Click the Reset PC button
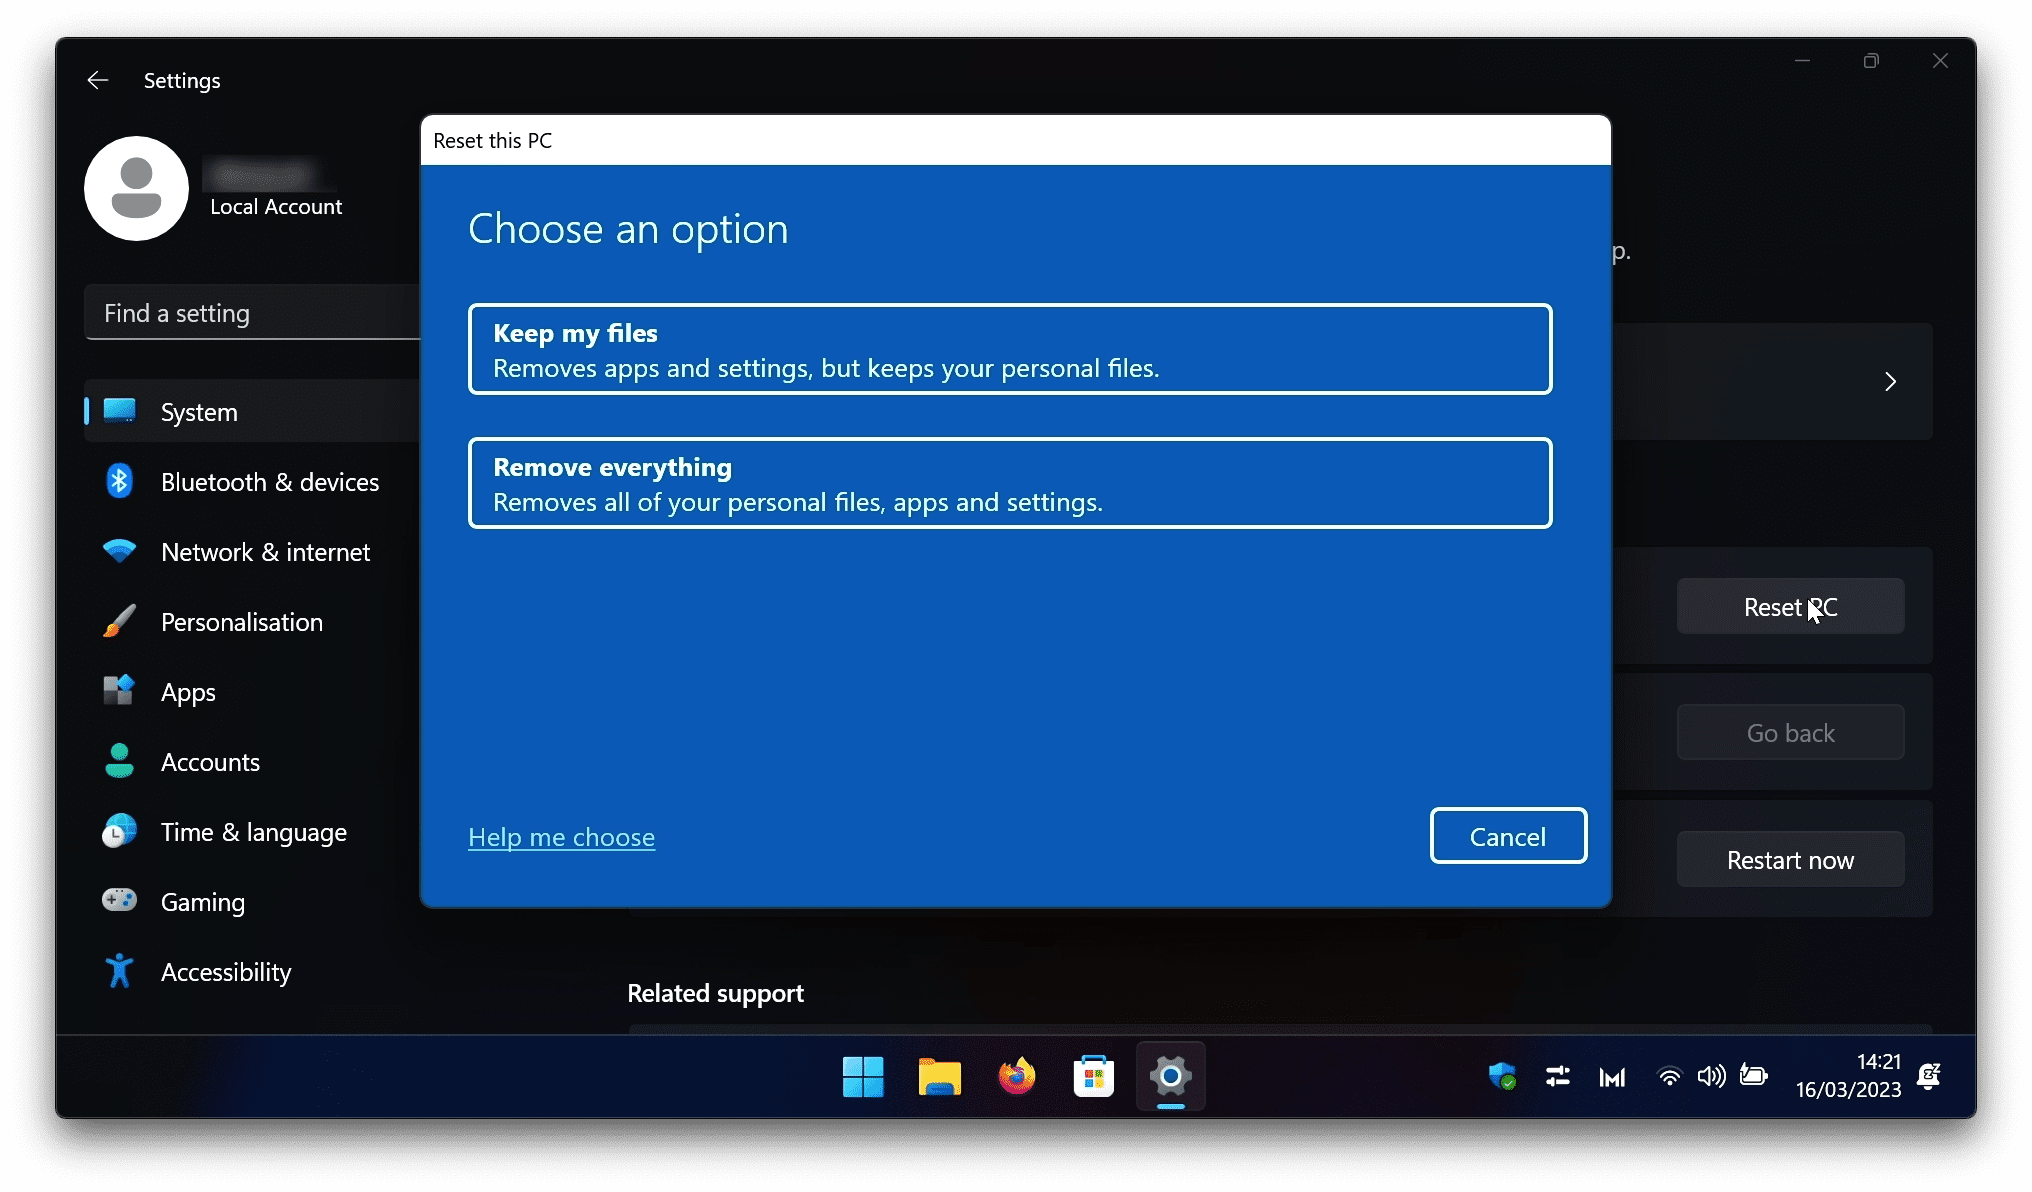Screen dimensions: 2032x1192 coord(1790,606)
